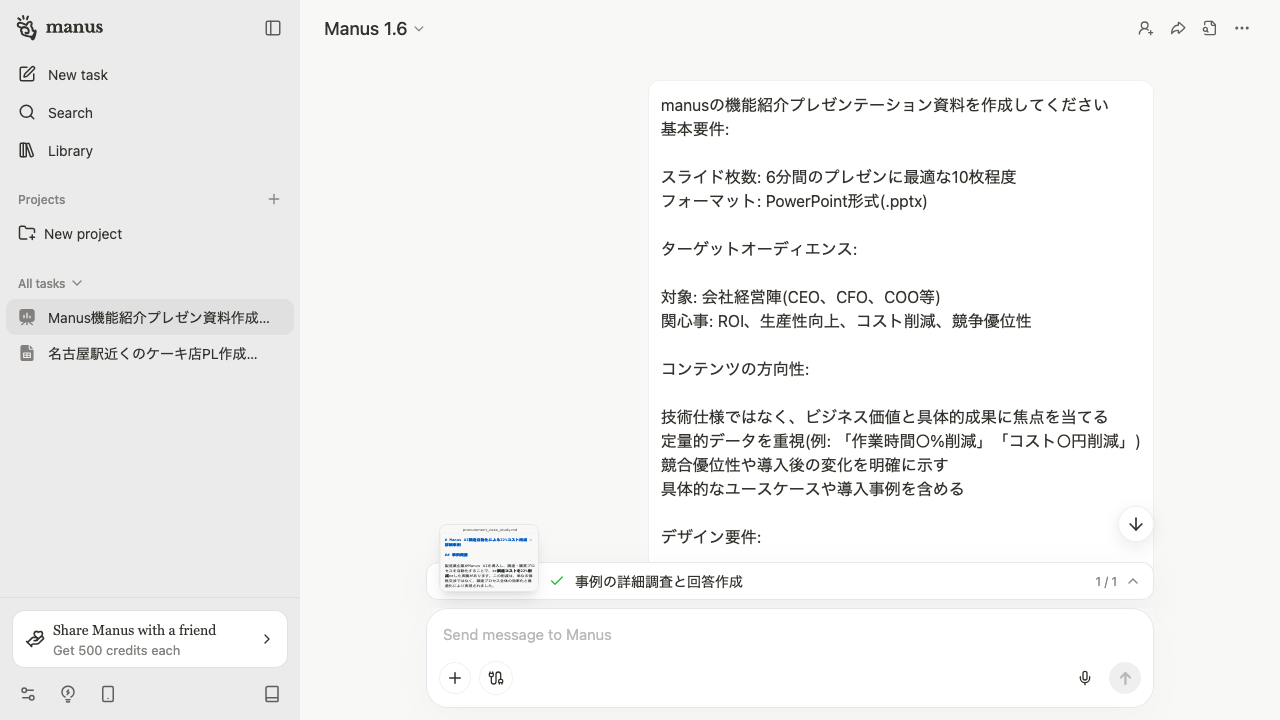Image resolution: width=1280 pixels, height=720 pixels.
Task: Create a New project
Action: (x=150, y=234)
